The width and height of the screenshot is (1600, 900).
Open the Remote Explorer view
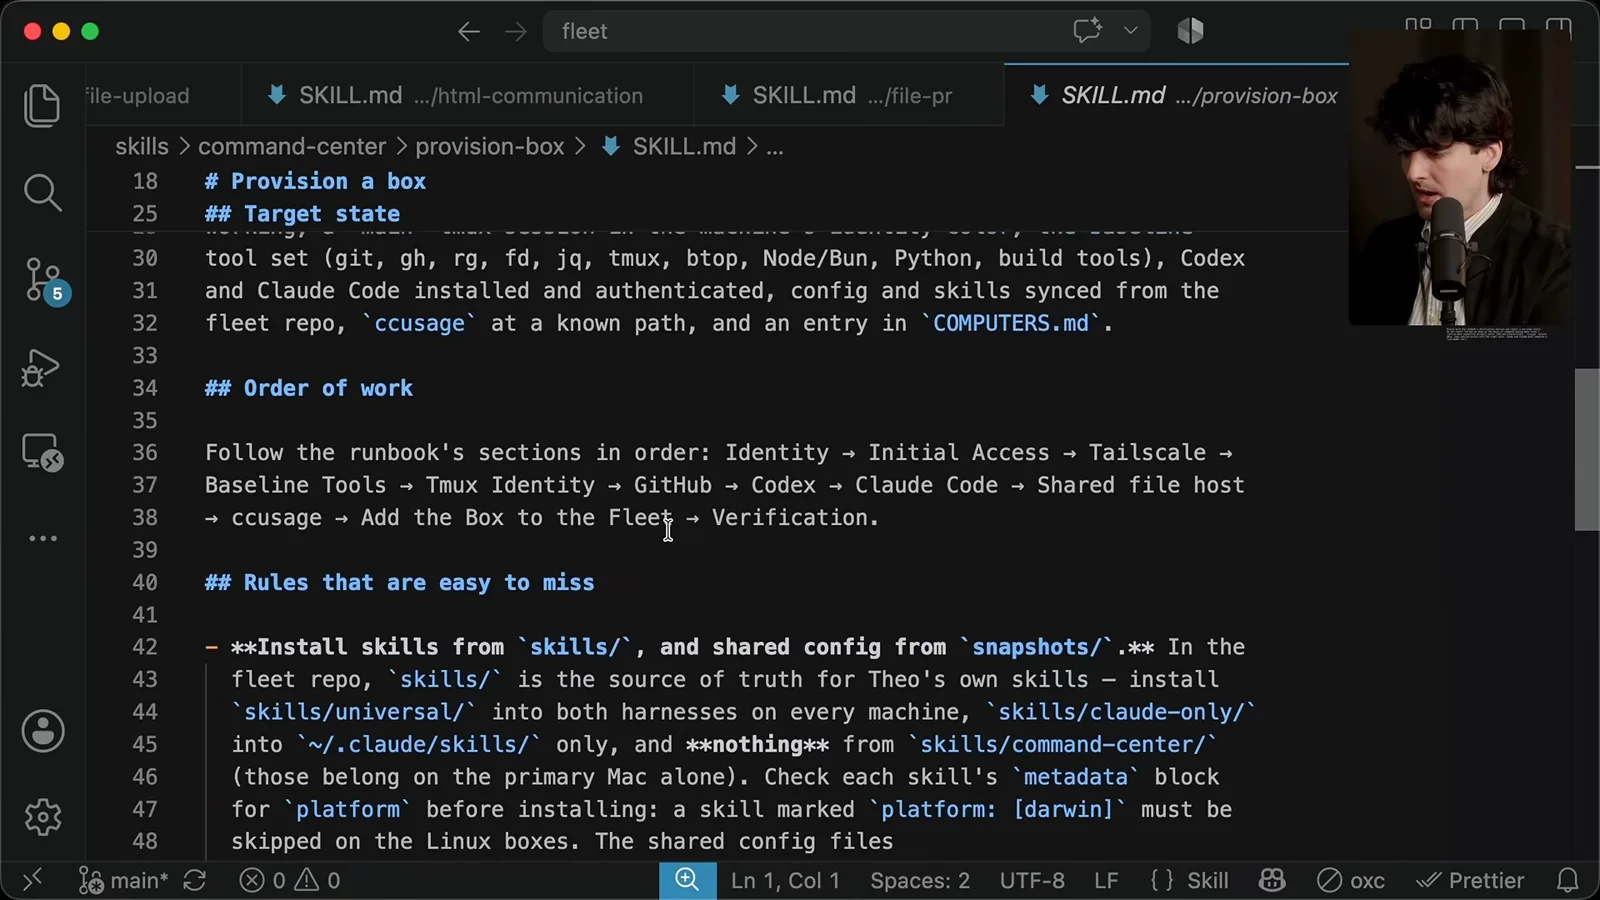(43, 453)
